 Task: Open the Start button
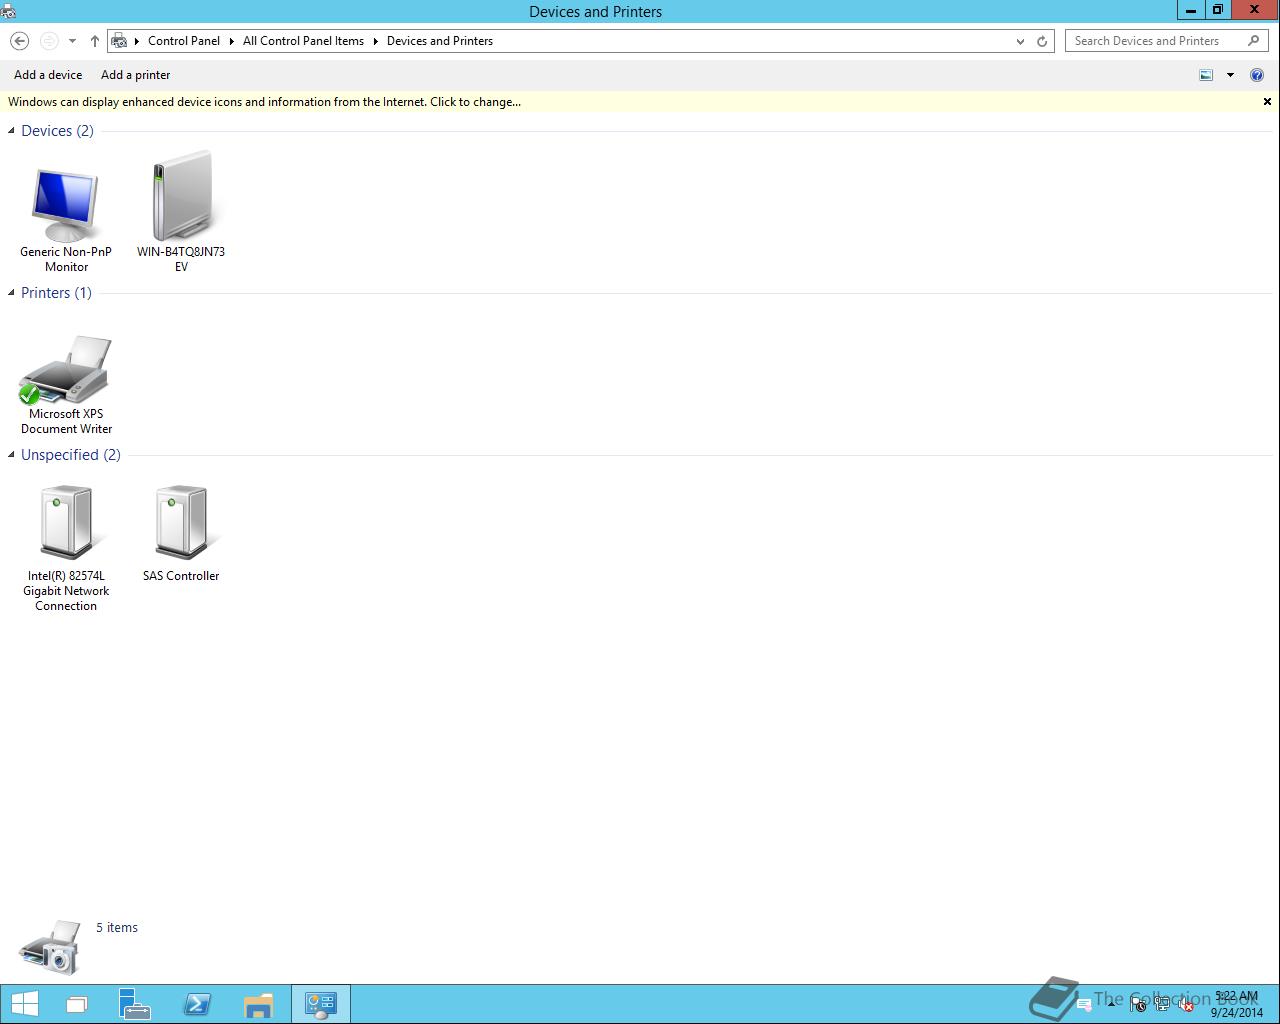(25, 1004)
